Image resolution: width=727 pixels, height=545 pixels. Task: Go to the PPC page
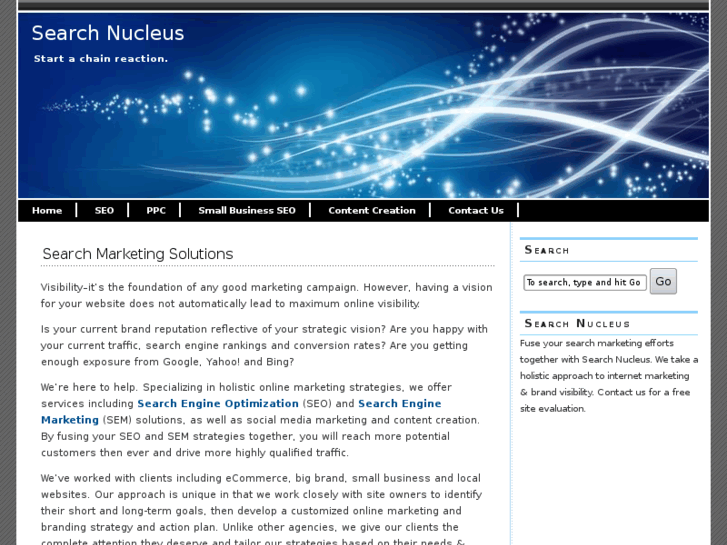pyautogui.click(x=156, y=210)
